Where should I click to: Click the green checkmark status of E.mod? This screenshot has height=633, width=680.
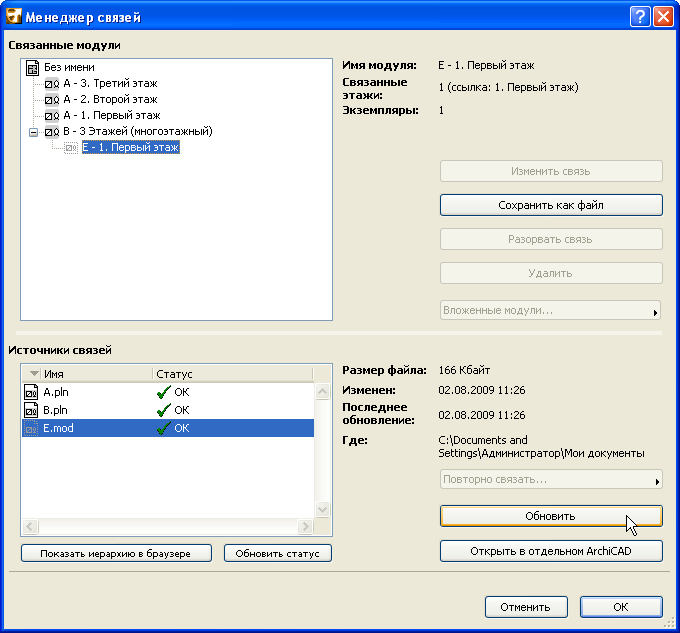point(163,428)
